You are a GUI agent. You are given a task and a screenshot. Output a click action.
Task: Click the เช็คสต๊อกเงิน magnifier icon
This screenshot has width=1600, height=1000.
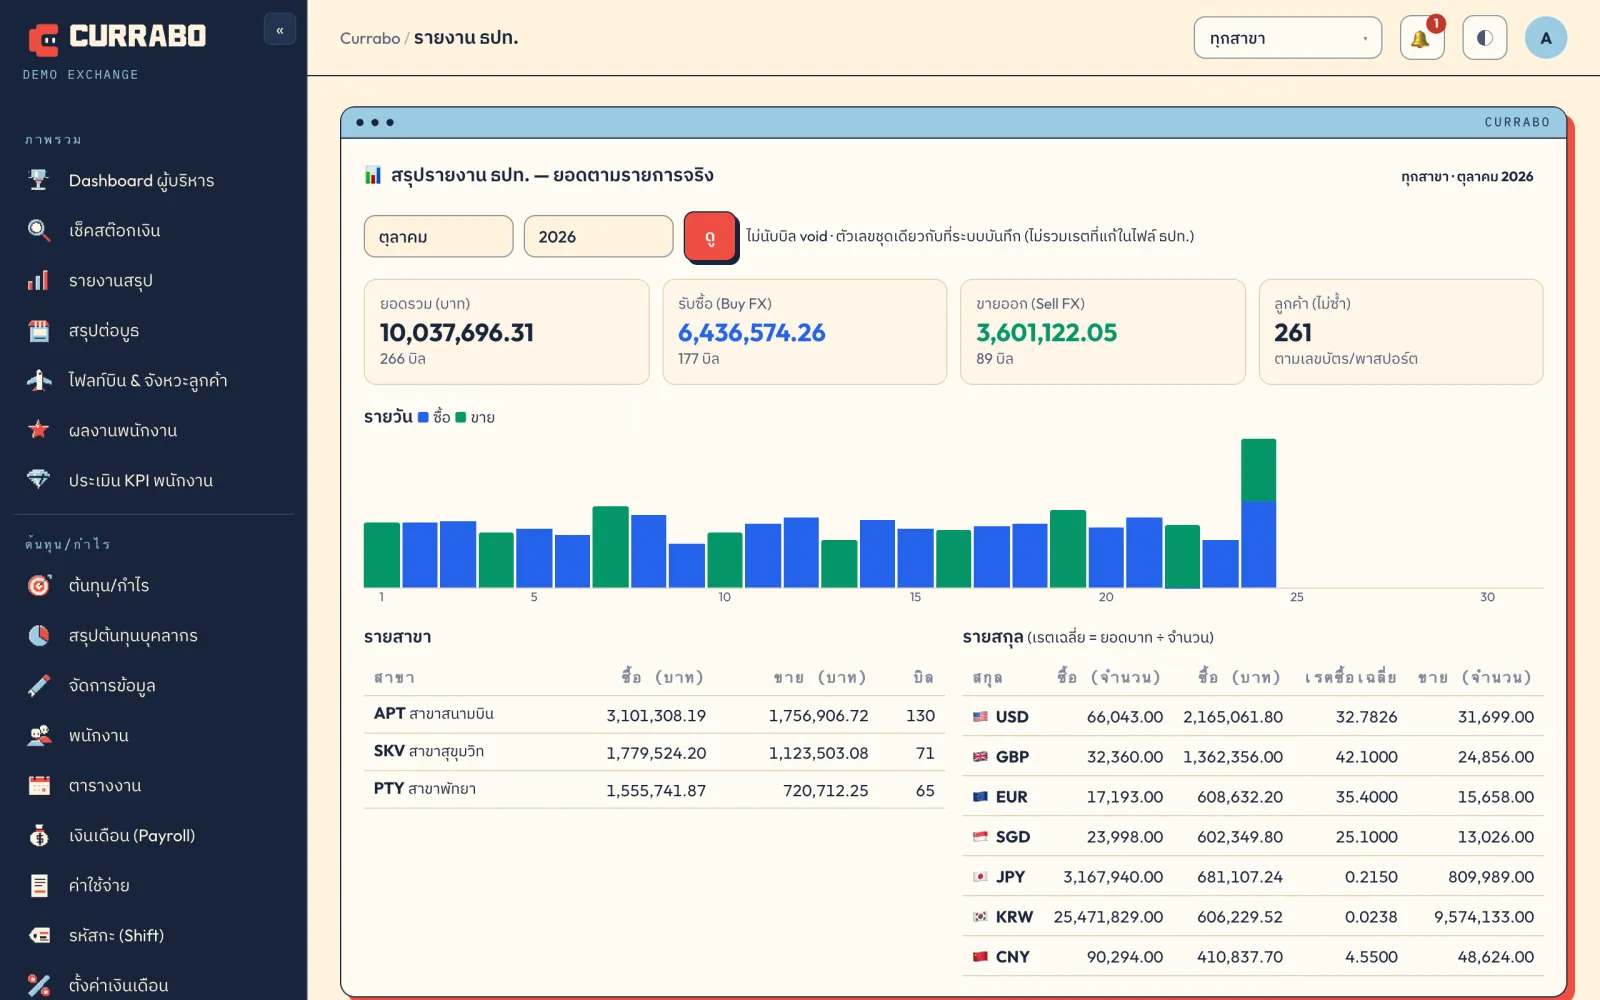[38, 230]
